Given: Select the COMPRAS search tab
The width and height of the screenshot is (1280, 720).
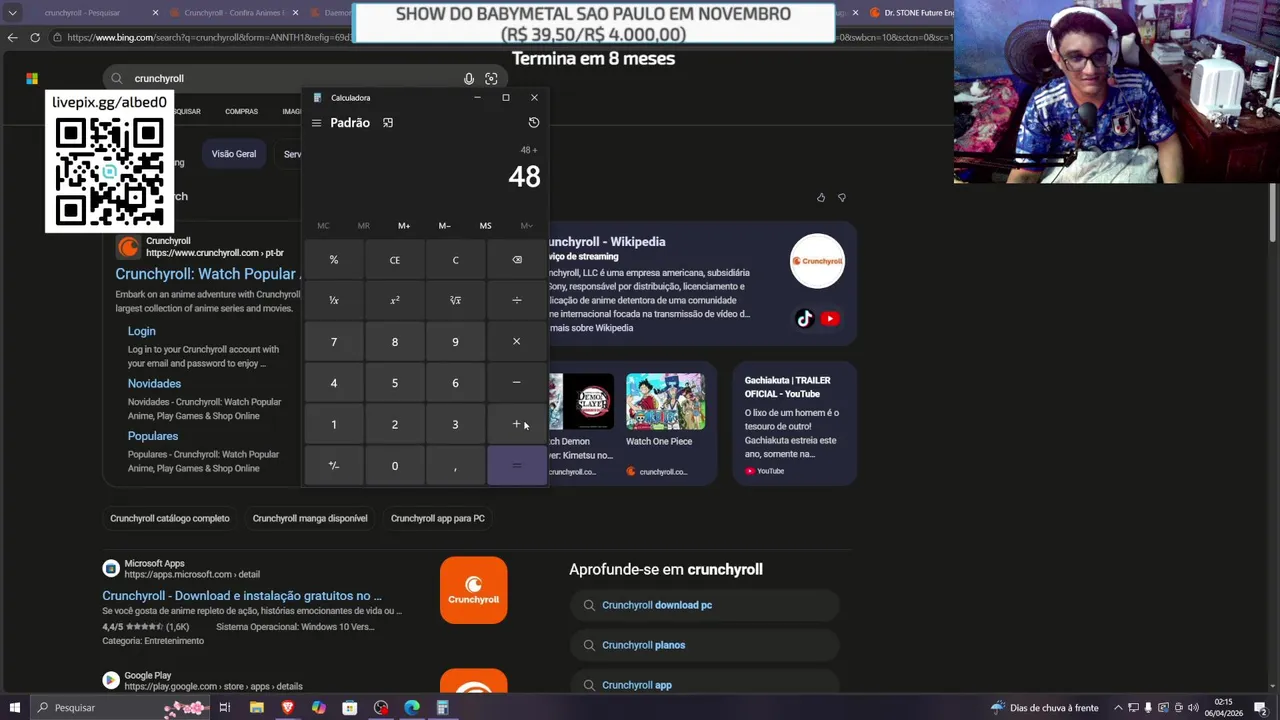Looking at the screenshot, I should coord(241,111).
